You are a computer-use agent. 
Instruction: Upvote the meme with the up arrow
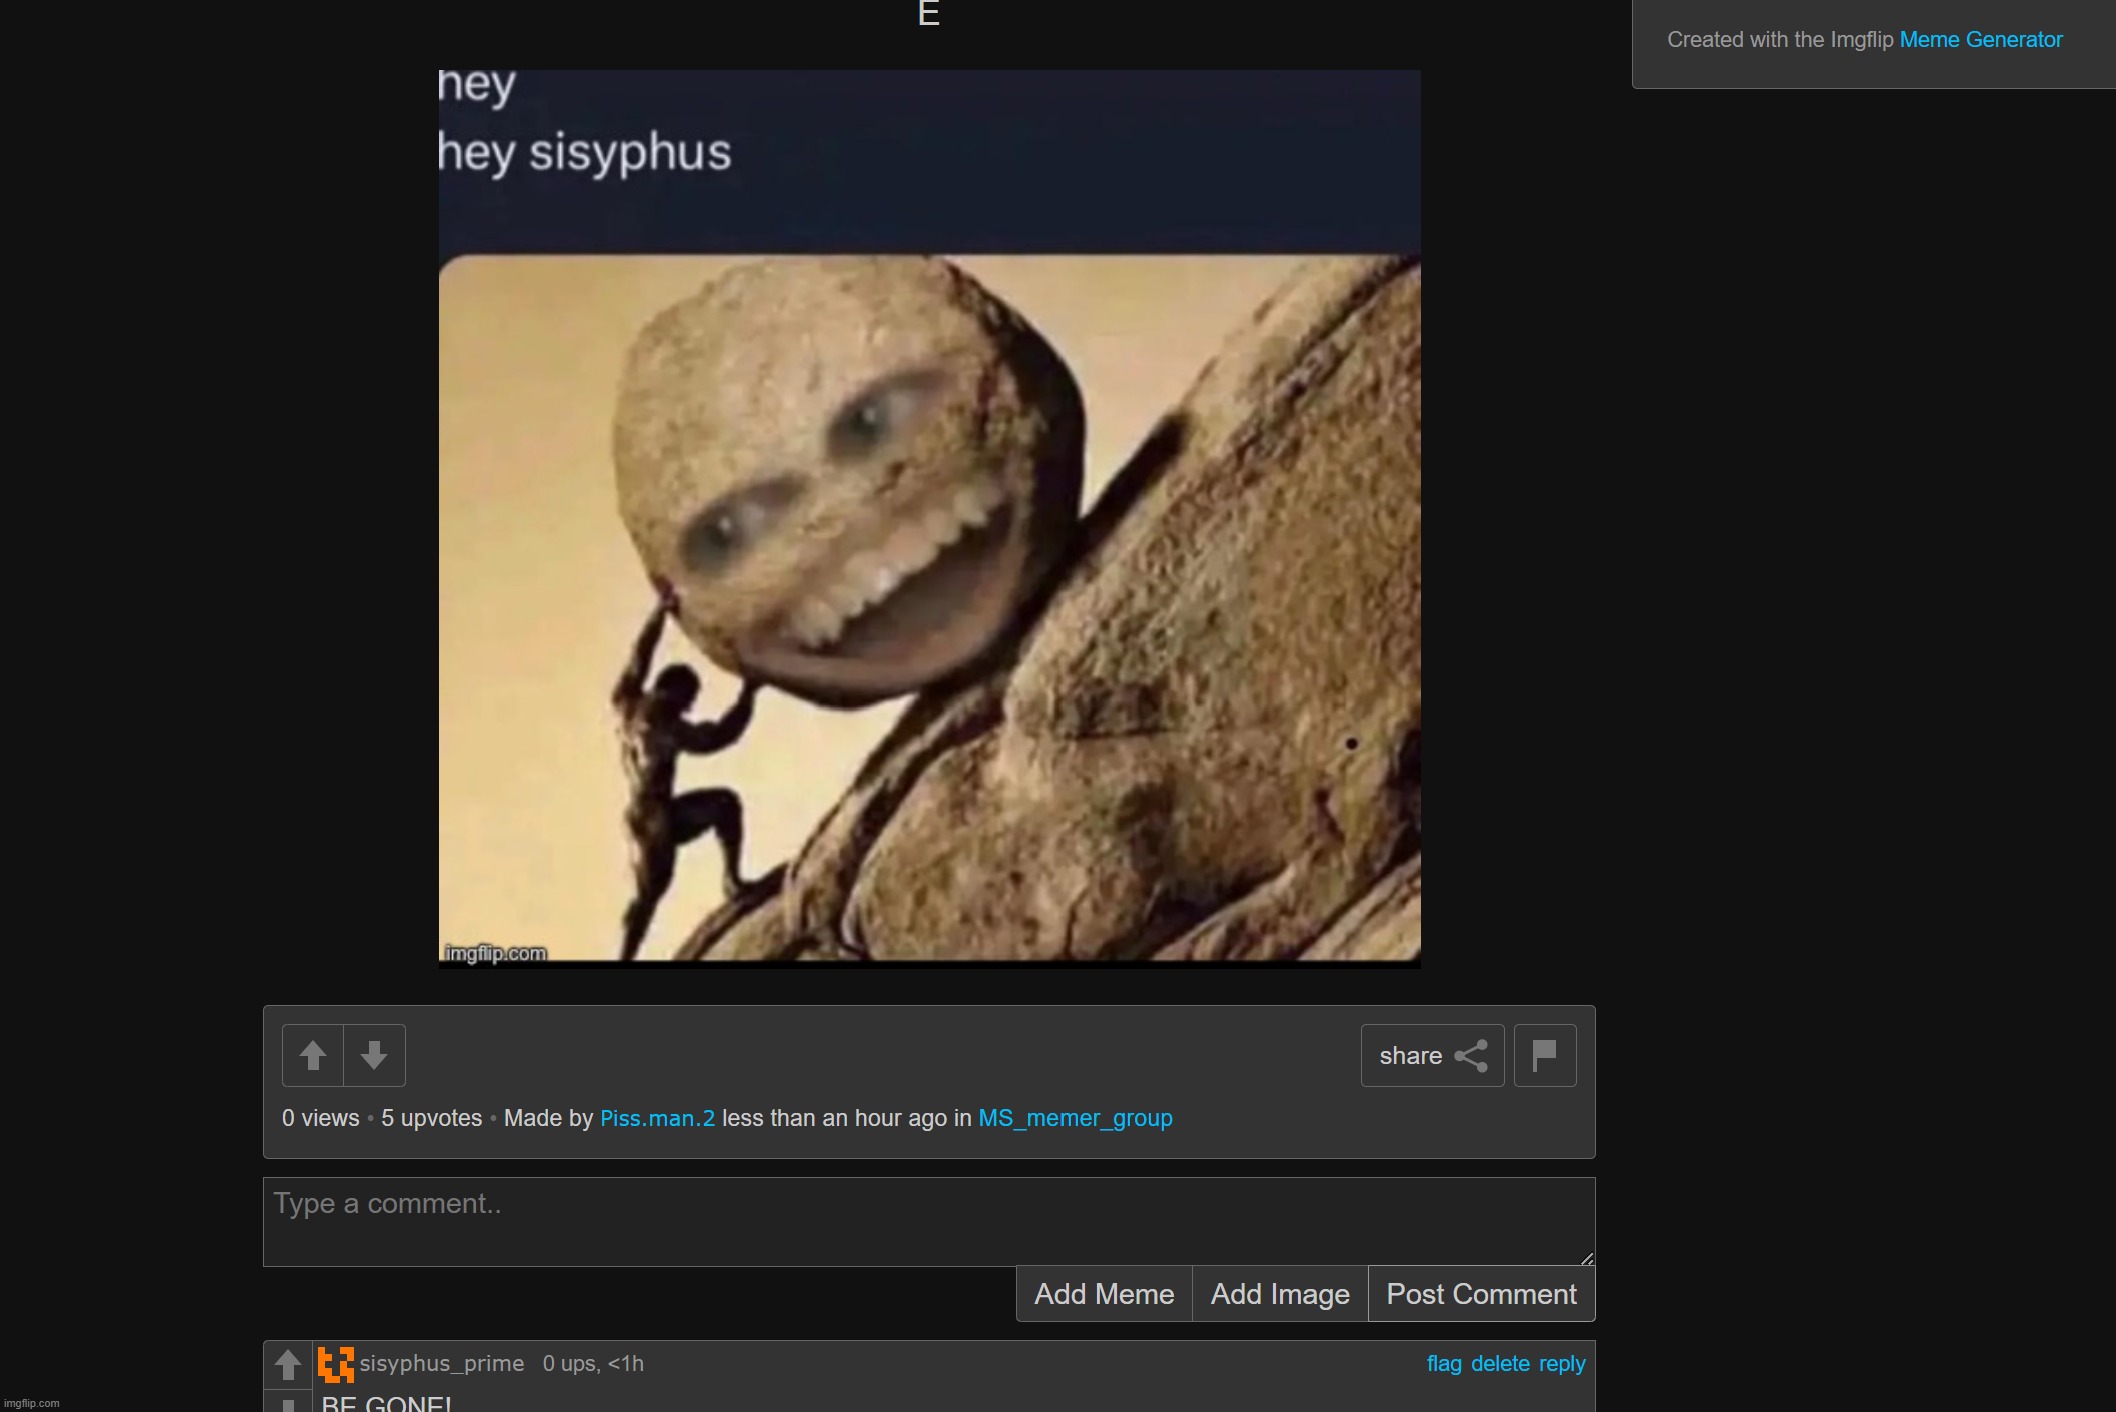coord(313,1055)
